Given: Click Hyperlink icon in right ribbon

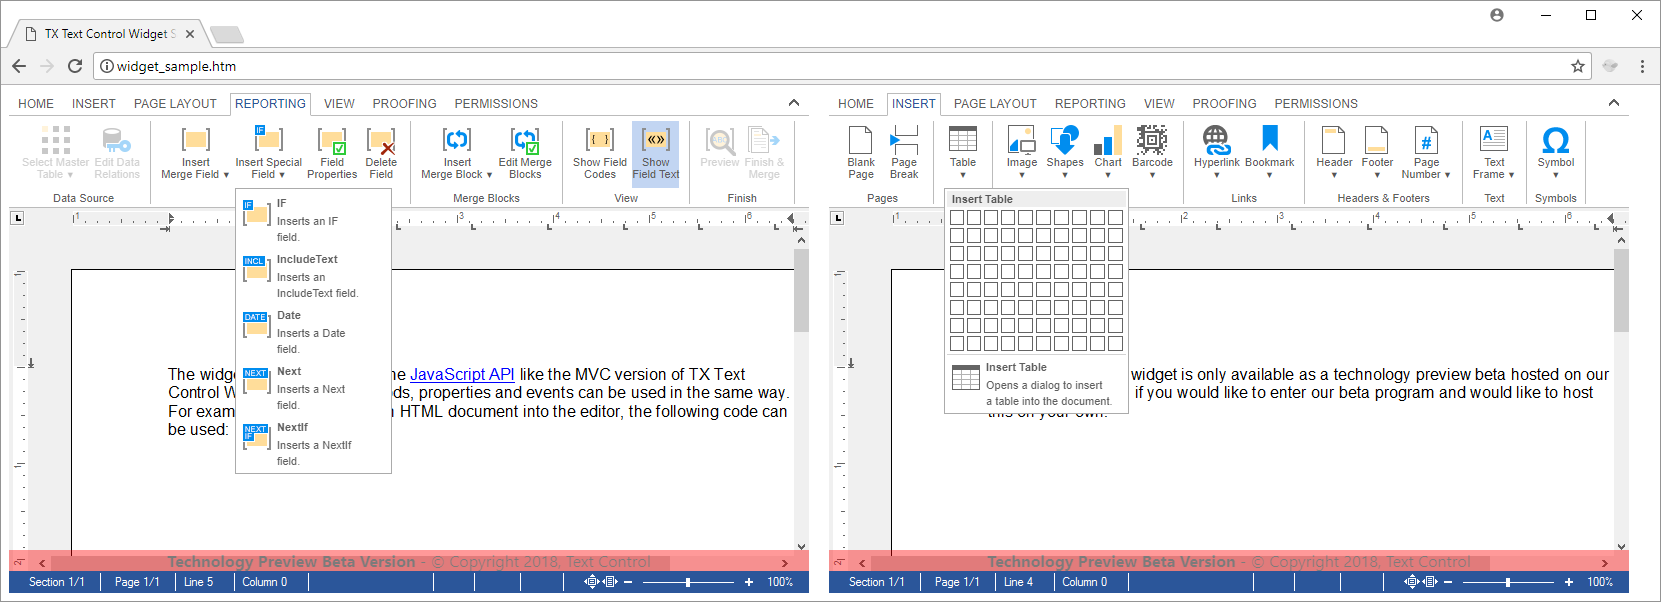Looking at the screenshot, I should tap(1216, 139).
